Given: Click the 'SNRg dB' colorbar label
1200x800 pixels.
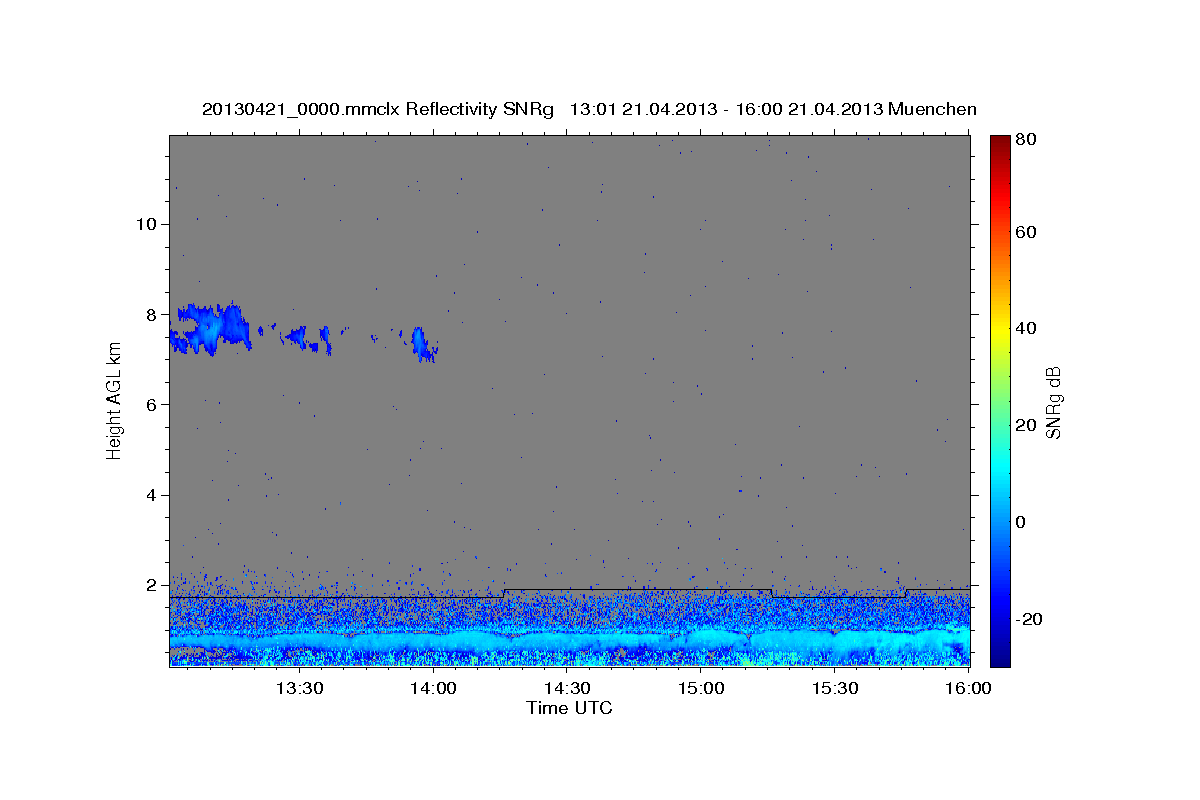Looking at the screenshot, I should 1053,402.
